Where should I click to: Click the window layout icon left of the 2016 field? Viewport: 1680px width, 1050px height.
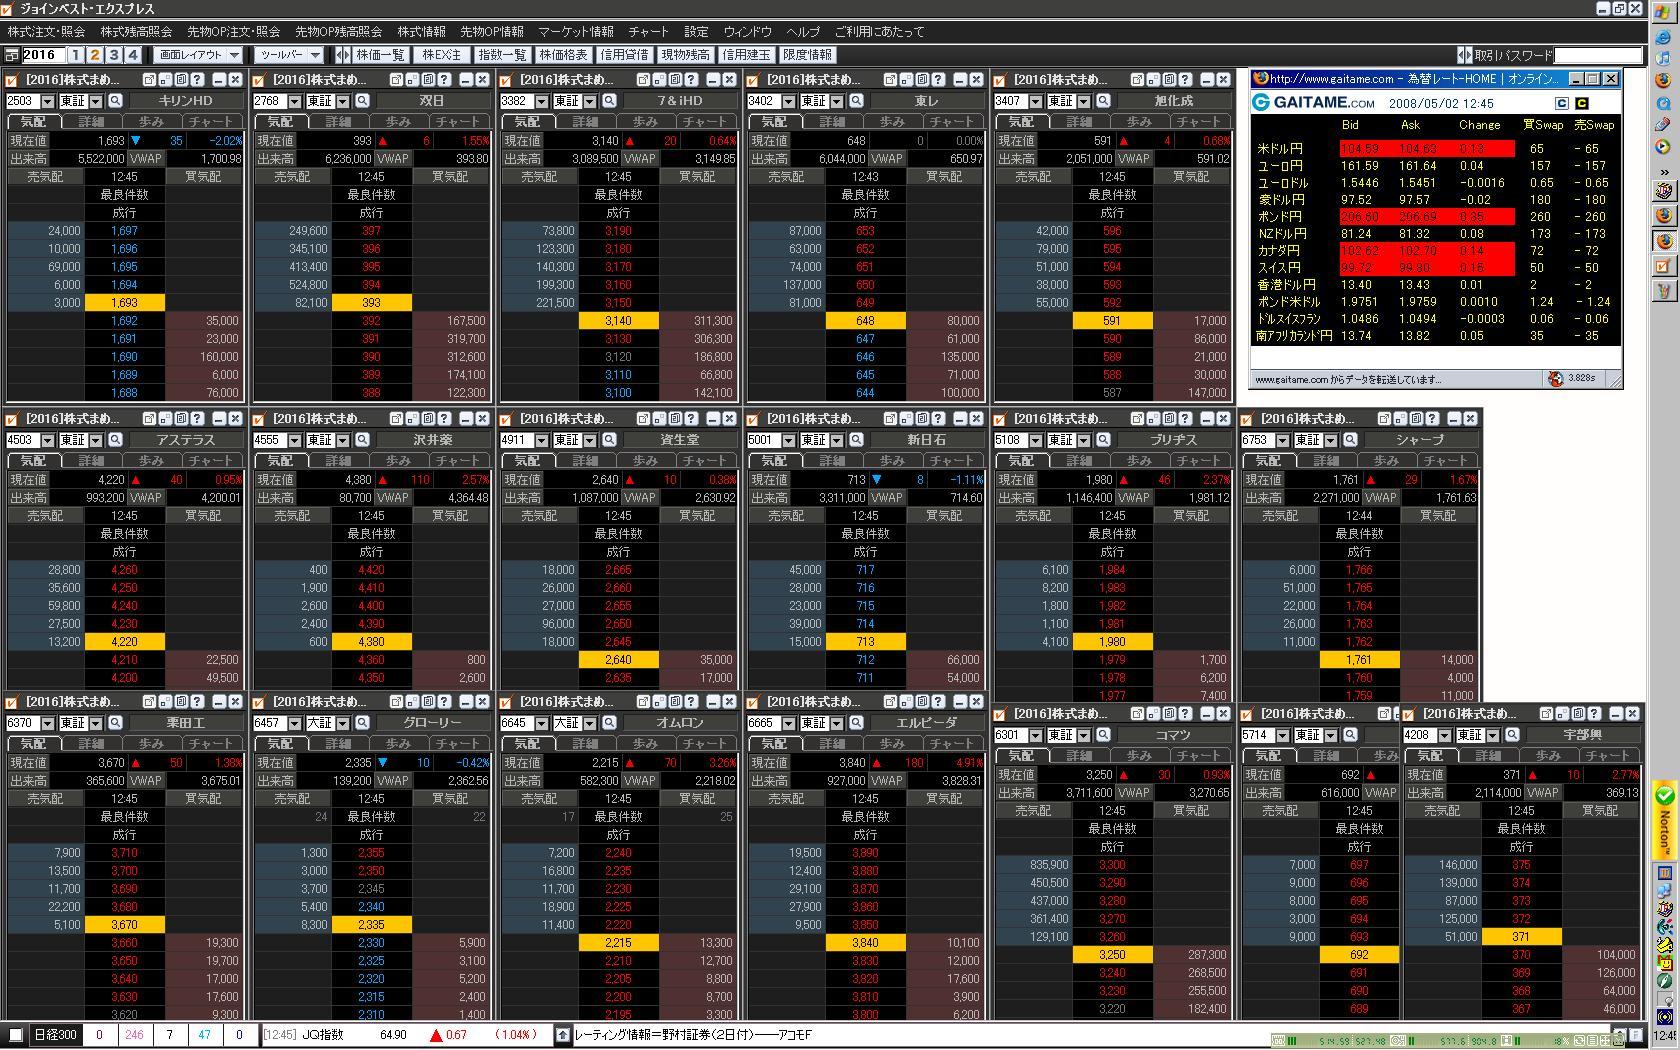11,55
